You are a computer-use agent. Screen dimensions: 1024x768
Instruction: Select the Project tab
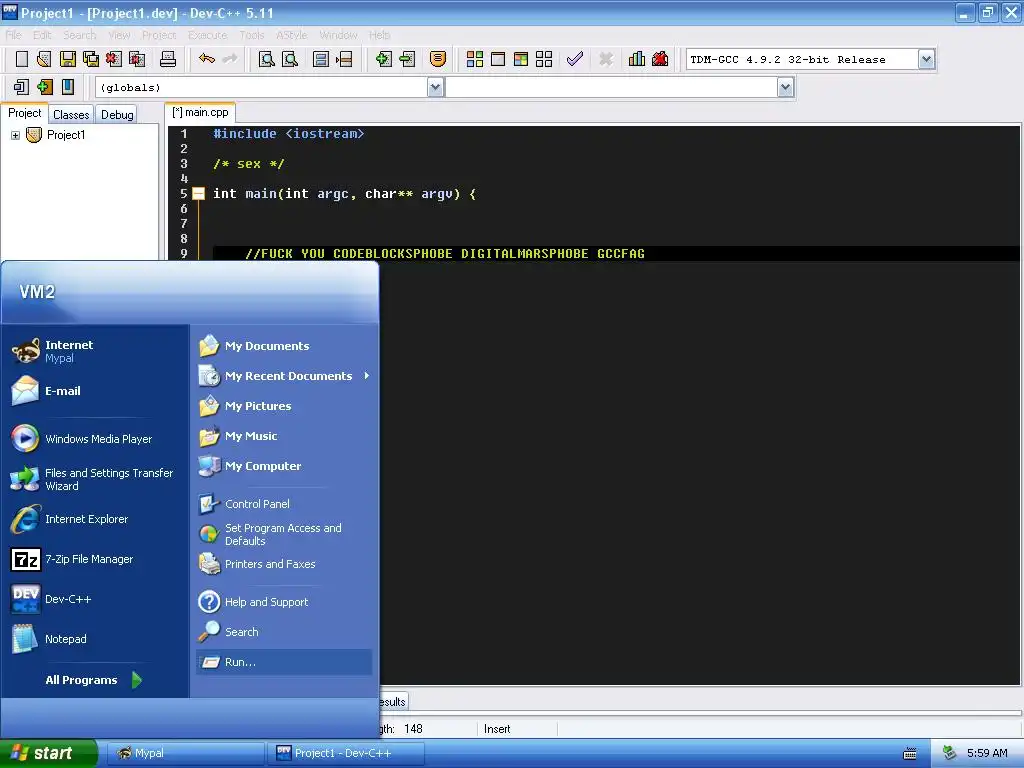(x=24, y=113)
